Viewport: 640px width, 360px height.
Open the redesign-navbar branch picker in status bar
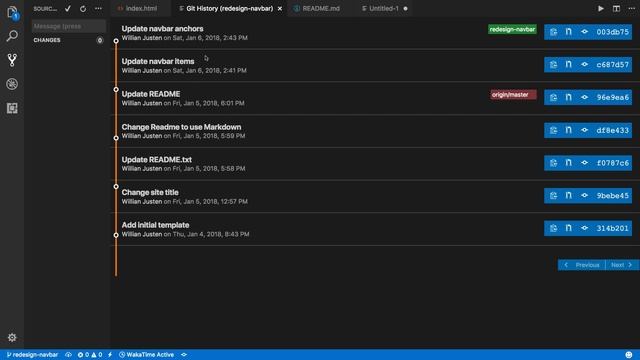[x=32, y=355]
